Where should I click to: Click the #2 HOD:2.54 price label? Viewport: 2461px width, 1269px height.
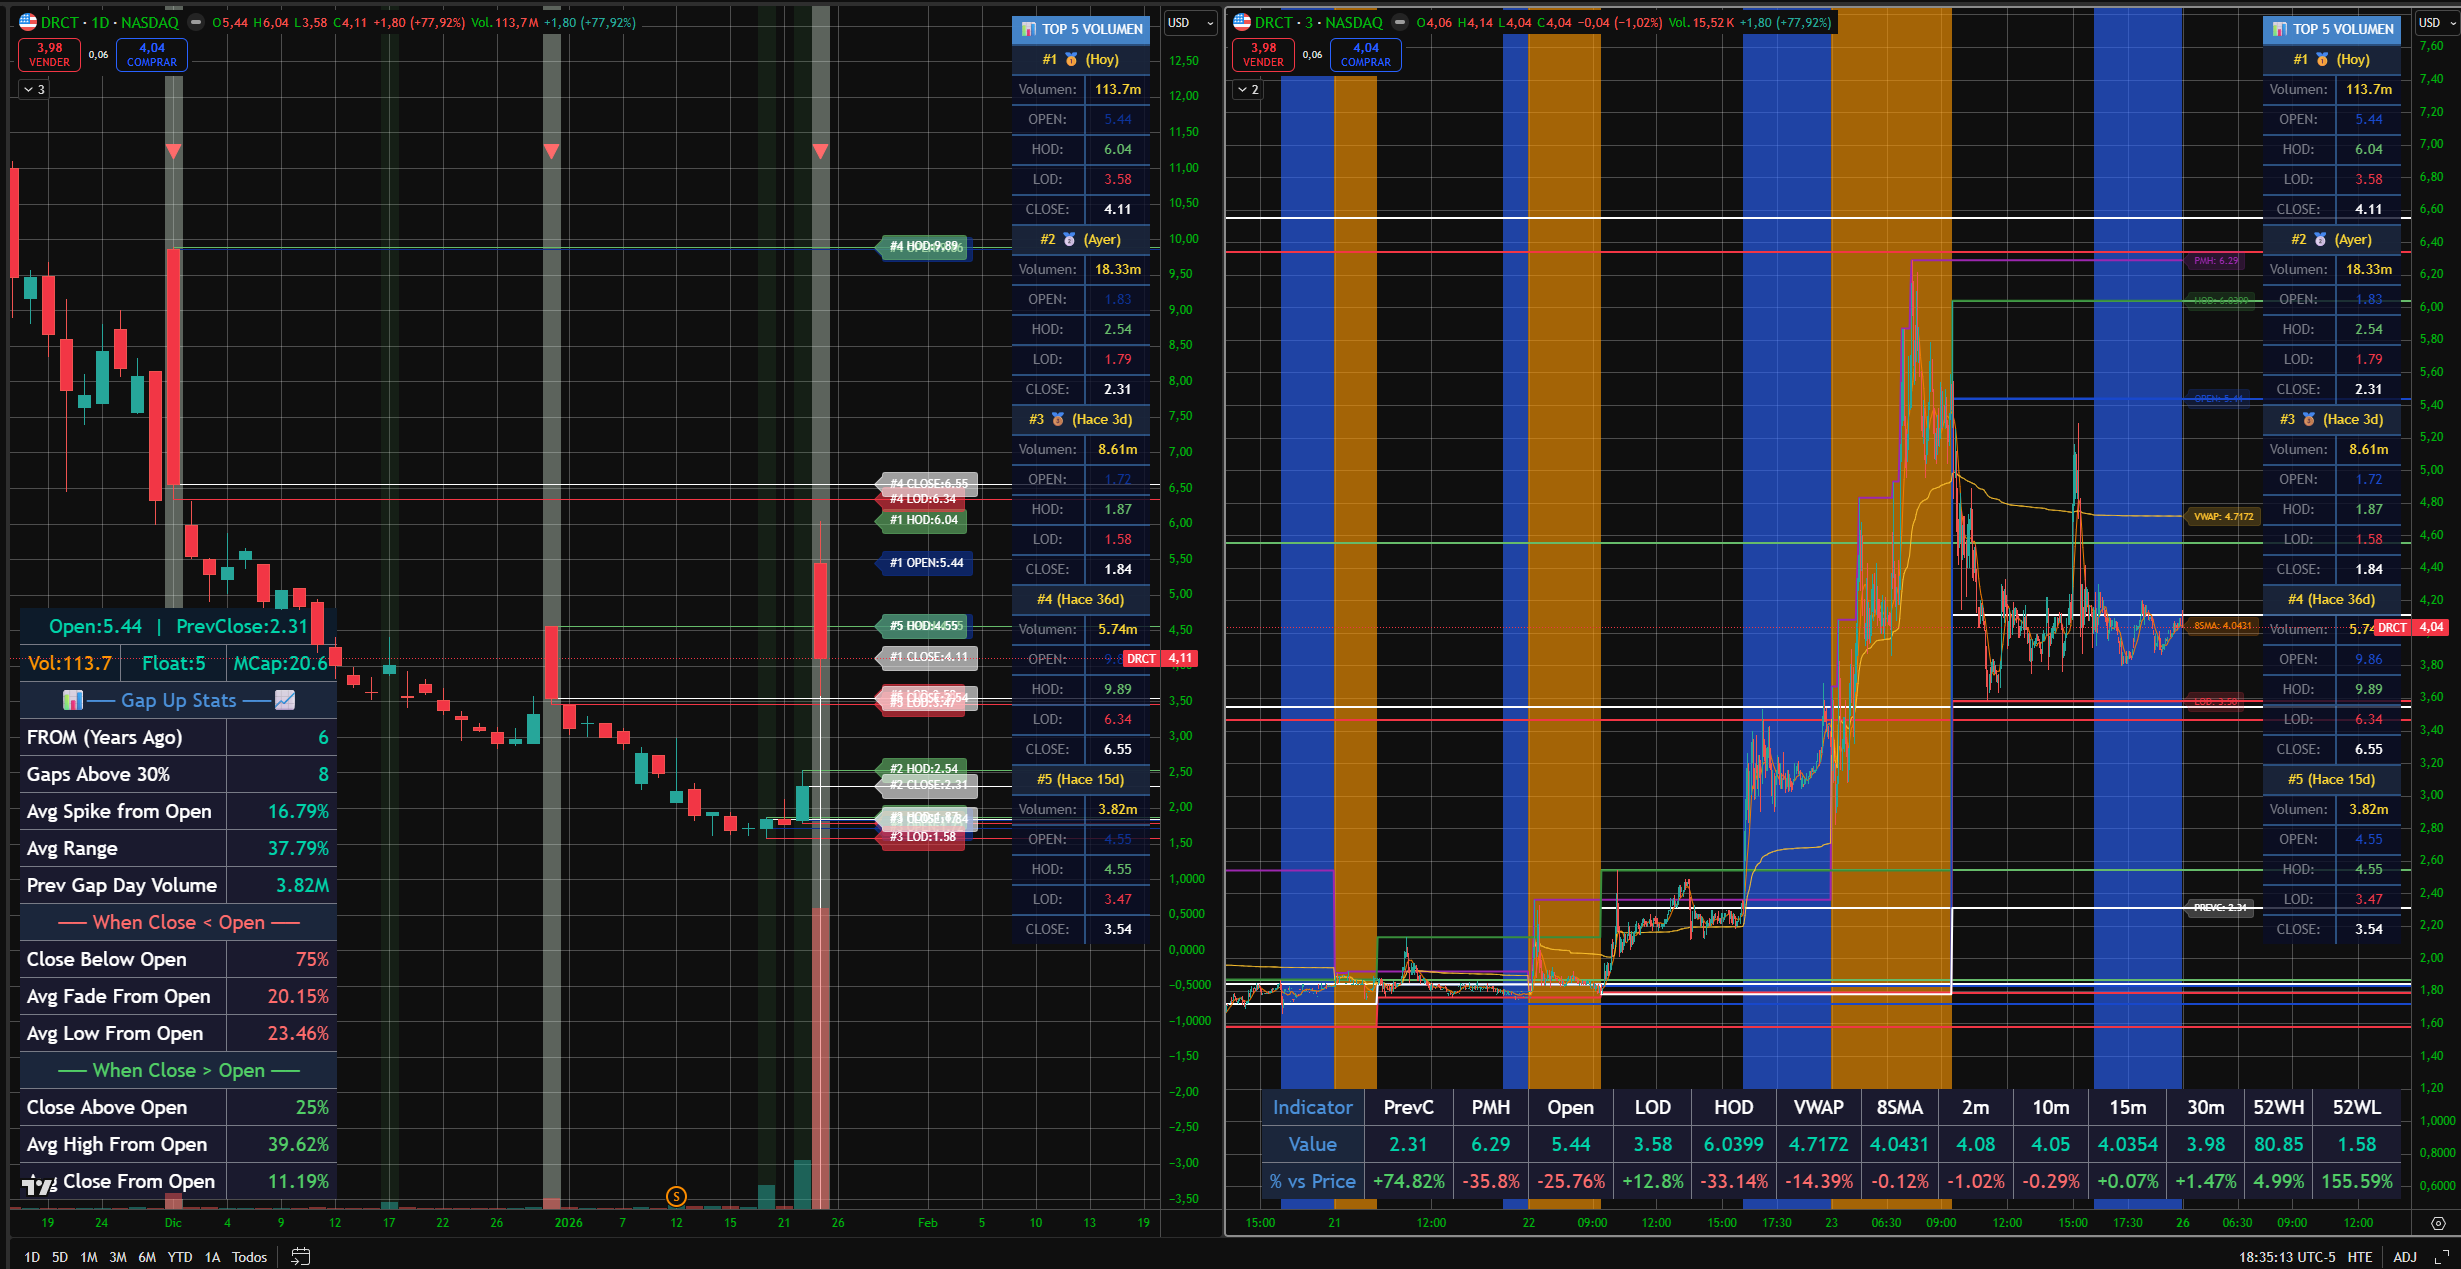point(923,769)
